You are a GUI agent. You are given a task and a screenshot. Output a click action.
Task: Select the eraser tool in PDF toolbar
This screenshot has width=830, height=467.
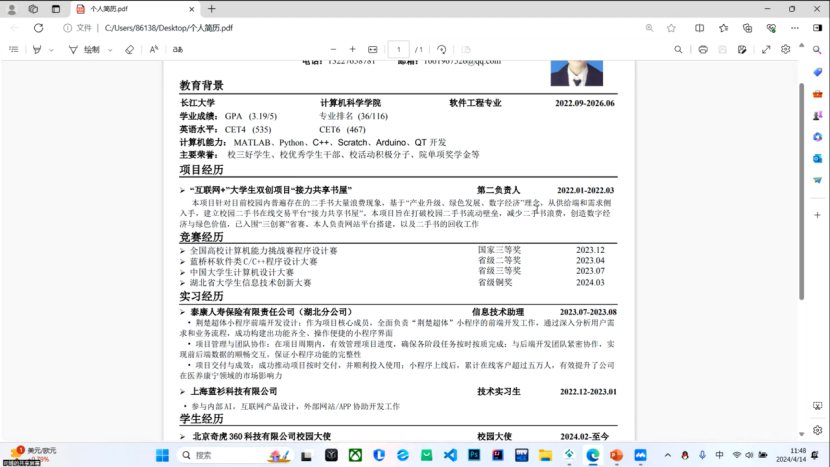(129, 49)
